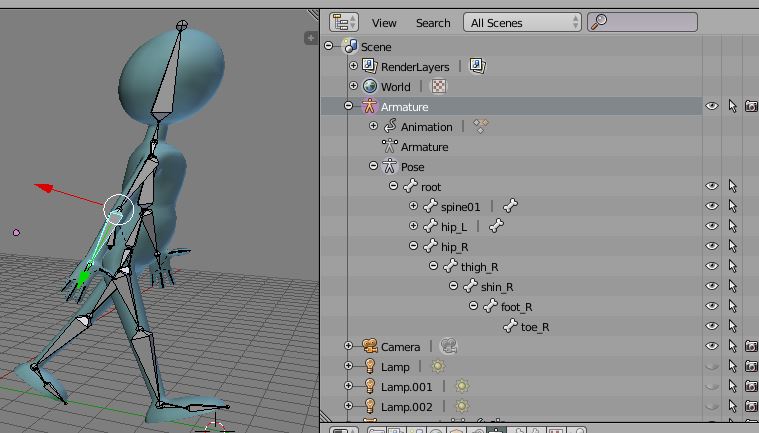
Task: Click the Armature object icon
Action: (x=369, y=106)
